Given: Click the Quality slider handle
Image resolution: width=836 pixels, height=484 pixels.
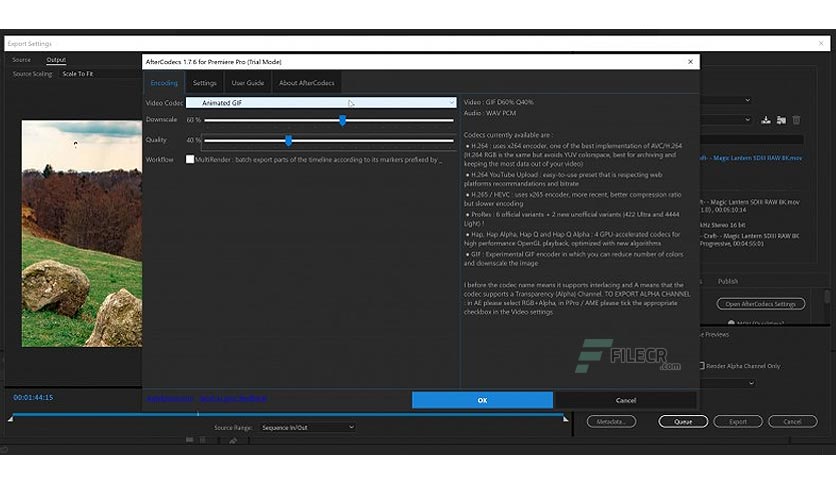Looking at the screenshot, I should pyautogui.click(x=288, y=141).
